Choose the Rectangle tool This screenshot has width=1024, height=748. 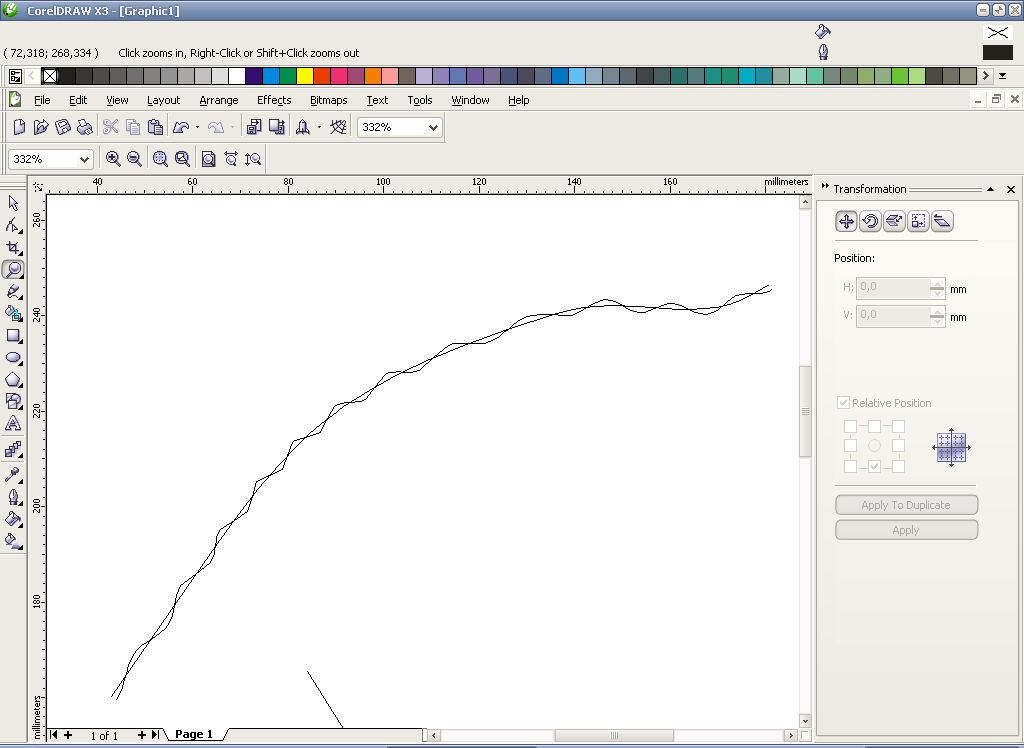(x=13, y=336)
